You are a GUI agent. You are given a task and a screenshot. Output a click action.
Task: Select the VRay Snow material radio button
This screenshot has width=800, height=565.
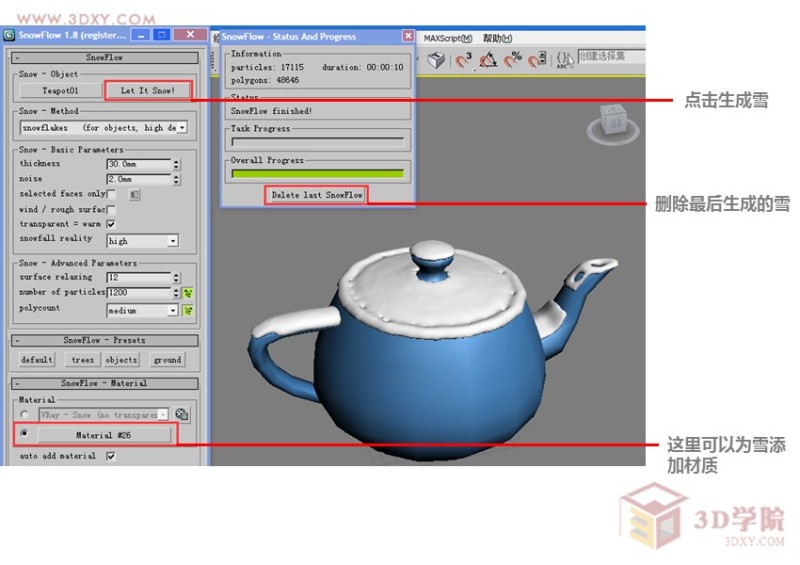(x=24, y=414)
